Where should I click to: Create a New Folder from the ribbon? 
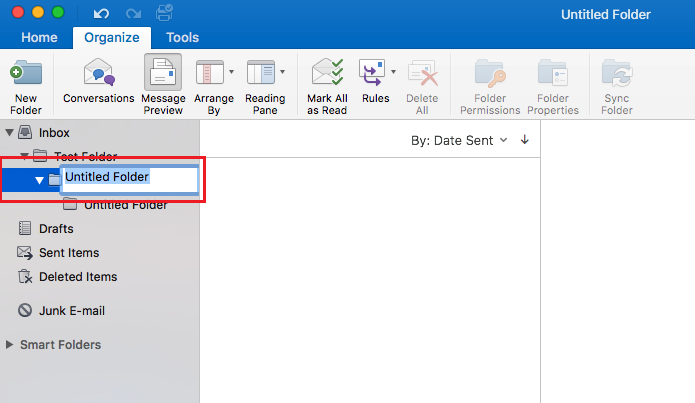[26, 86]
